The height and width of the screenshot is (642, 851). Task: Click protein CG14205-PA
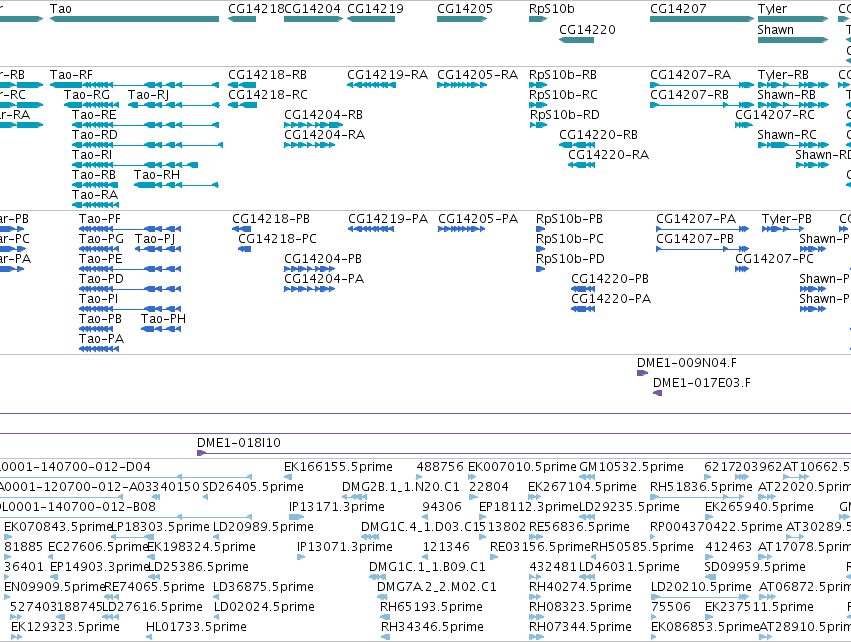461,229
